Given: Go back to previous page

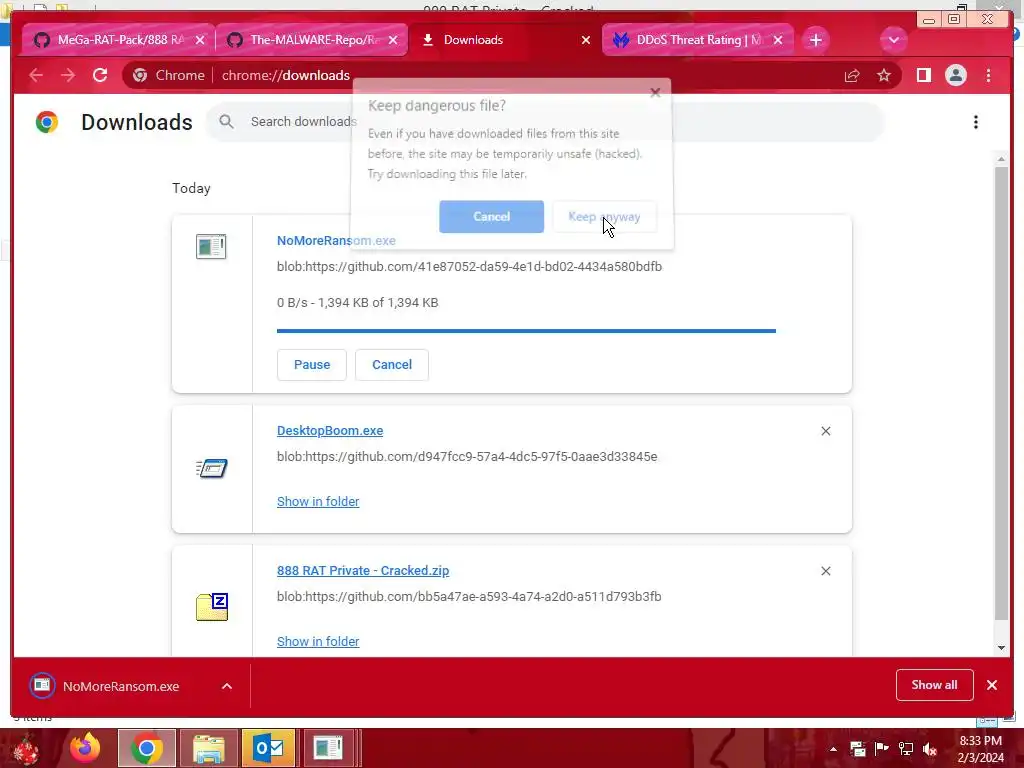Looking at the screenshot, I should [x=36, y=76].
